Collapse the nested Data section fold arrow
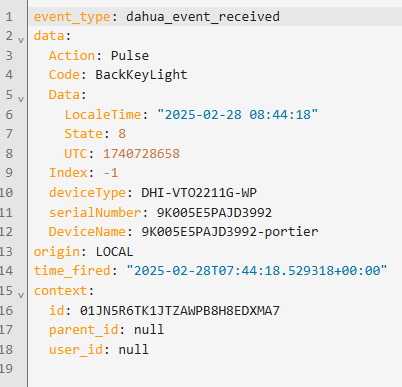The image size is (402, 387). (x=21, y=99)
